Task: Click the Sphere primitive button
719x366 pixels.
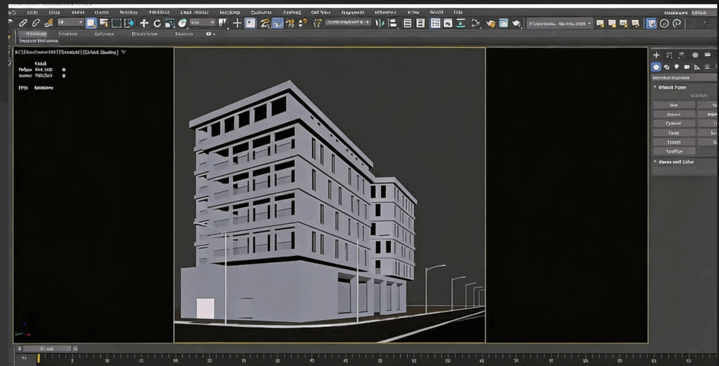Action: pos(674,114)
